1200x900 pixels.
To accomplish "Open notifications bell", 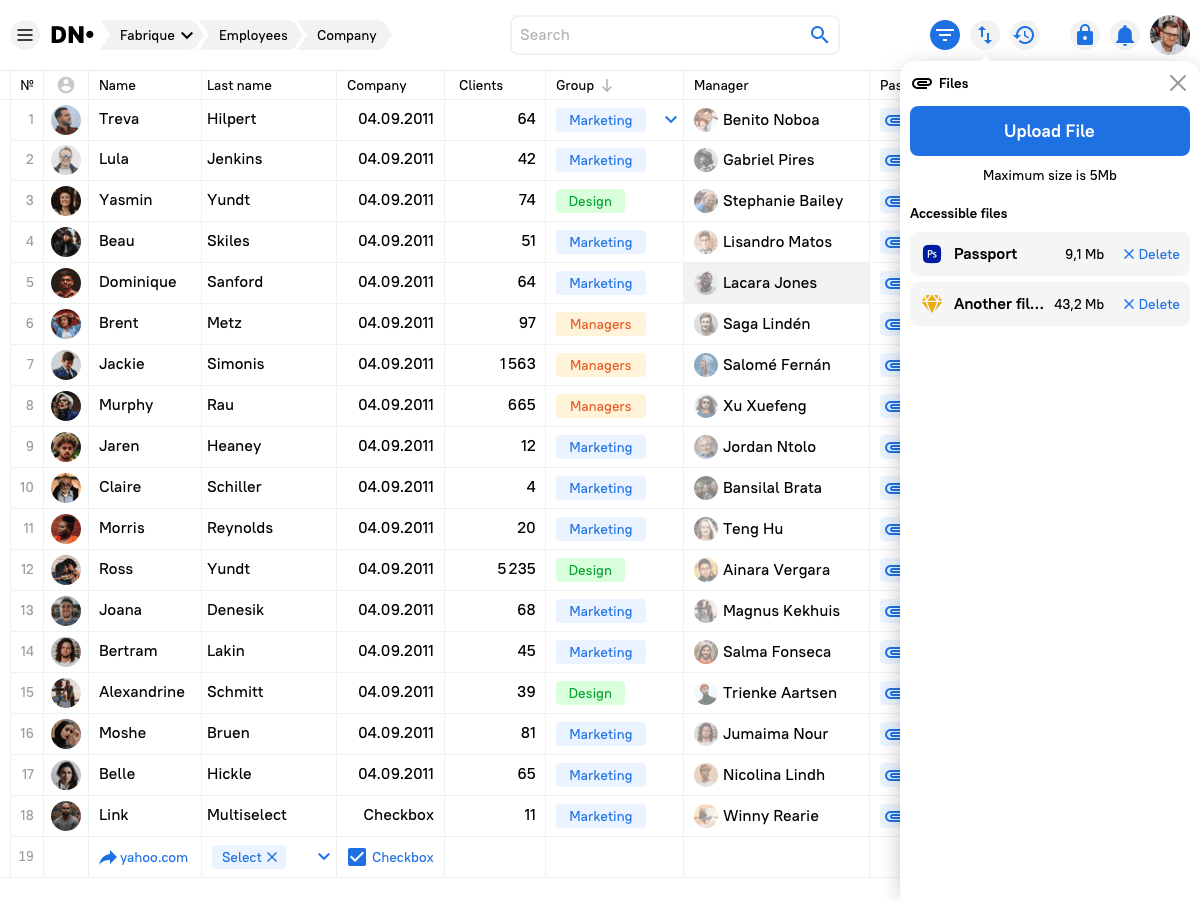I will click(x=1125, y=35).
